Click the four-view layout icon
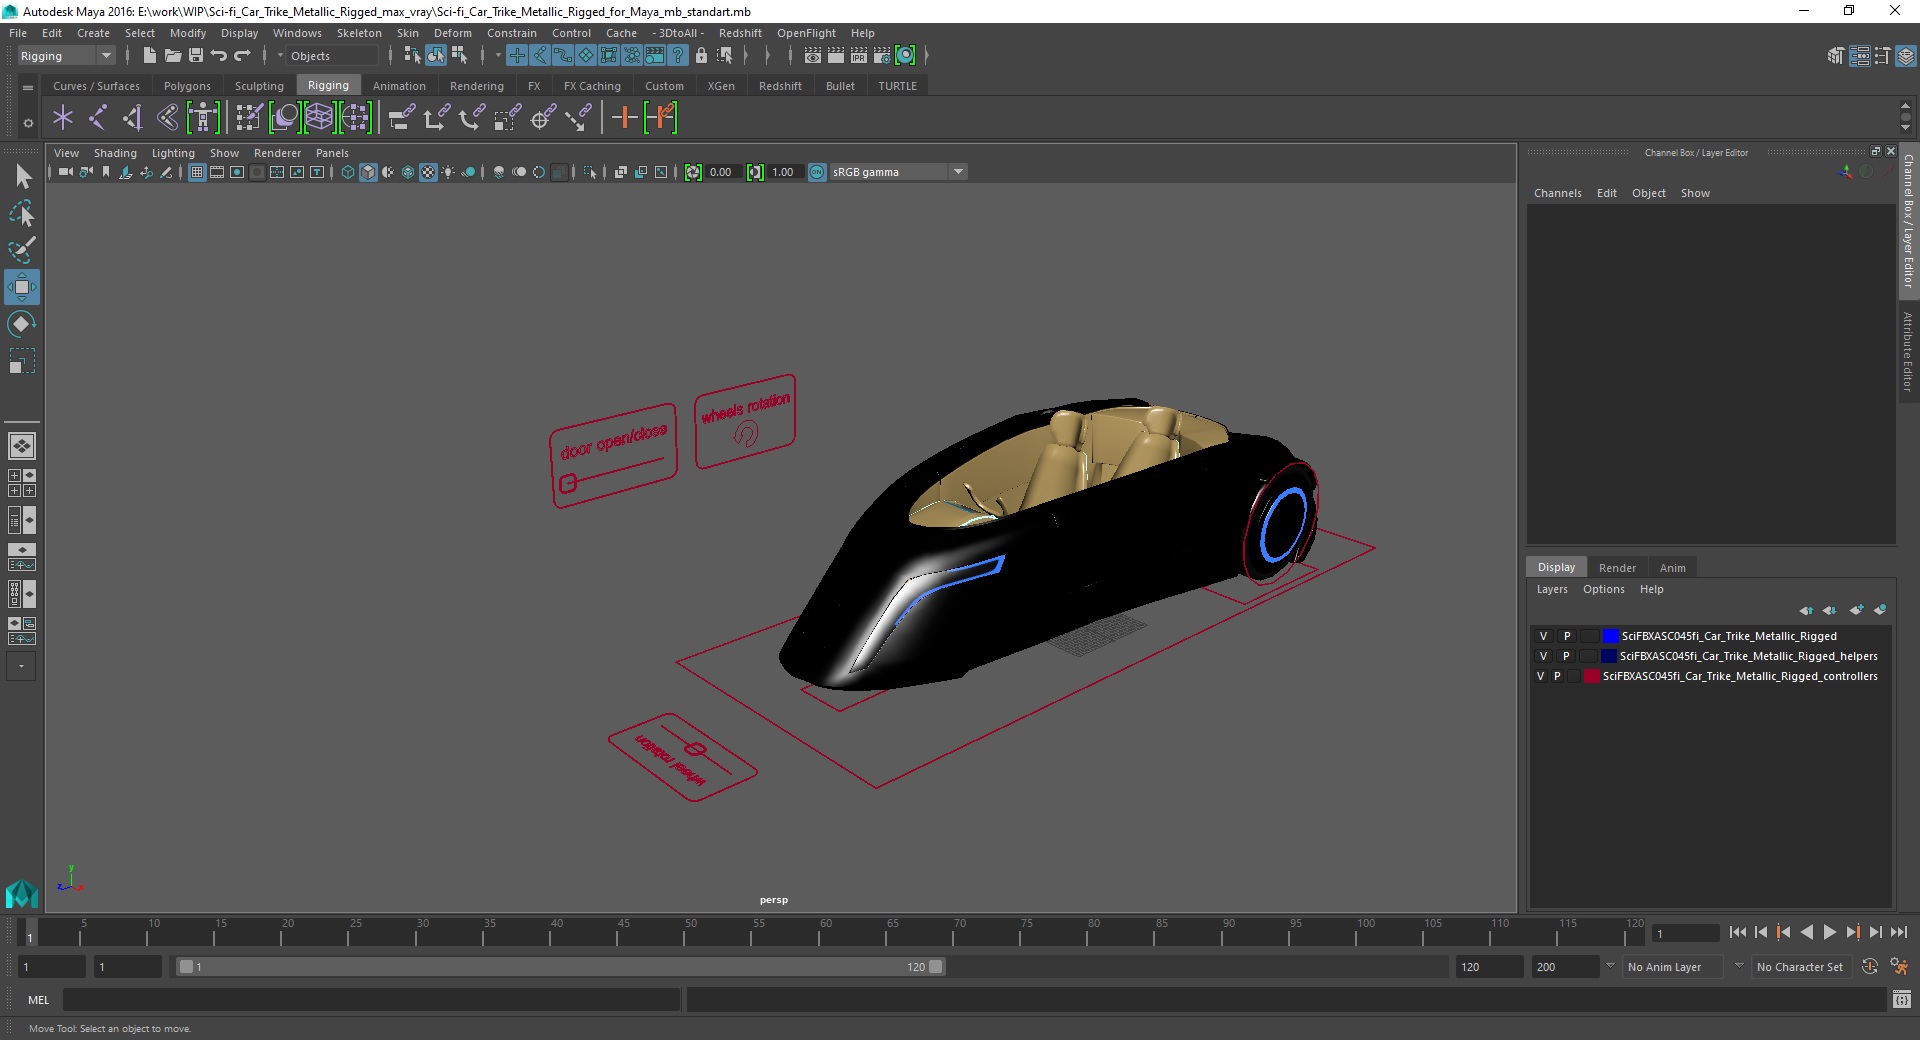 point(22,483)
